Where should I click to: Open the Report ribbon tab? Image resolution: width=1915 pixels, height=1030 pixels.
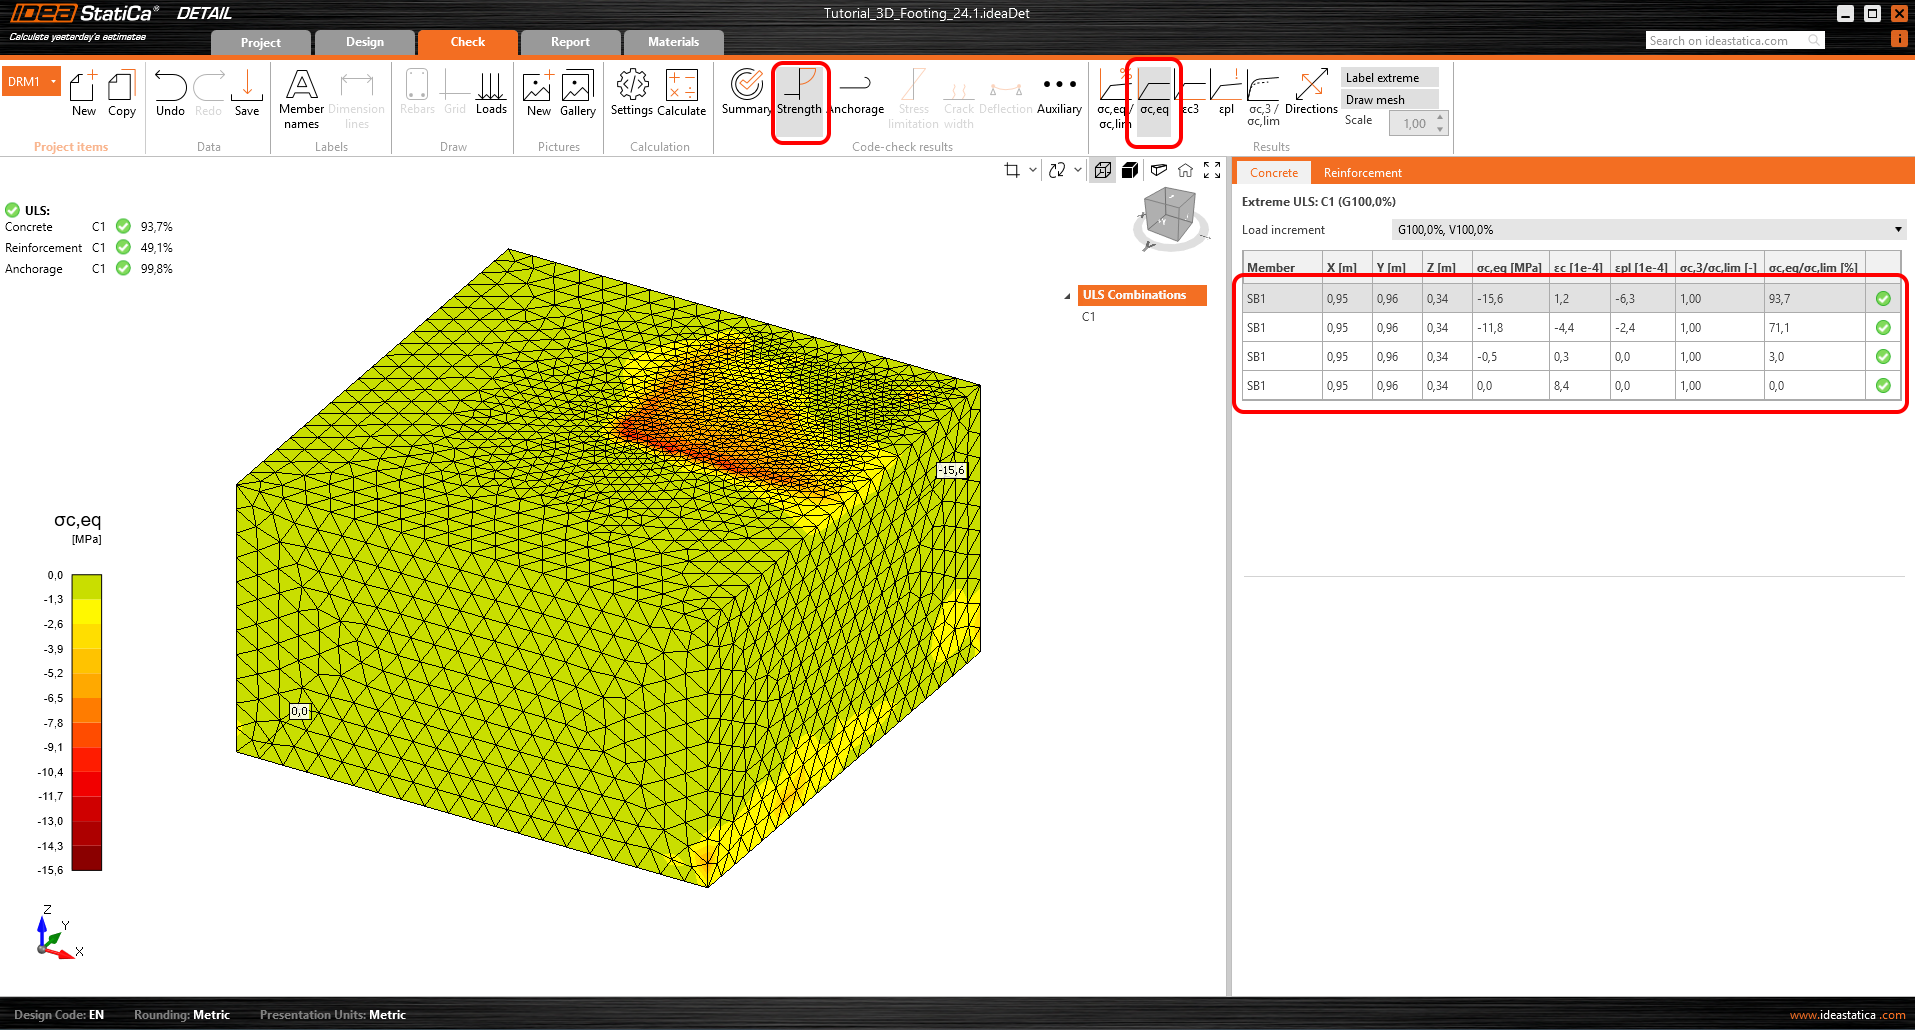(x=570, y=42)
